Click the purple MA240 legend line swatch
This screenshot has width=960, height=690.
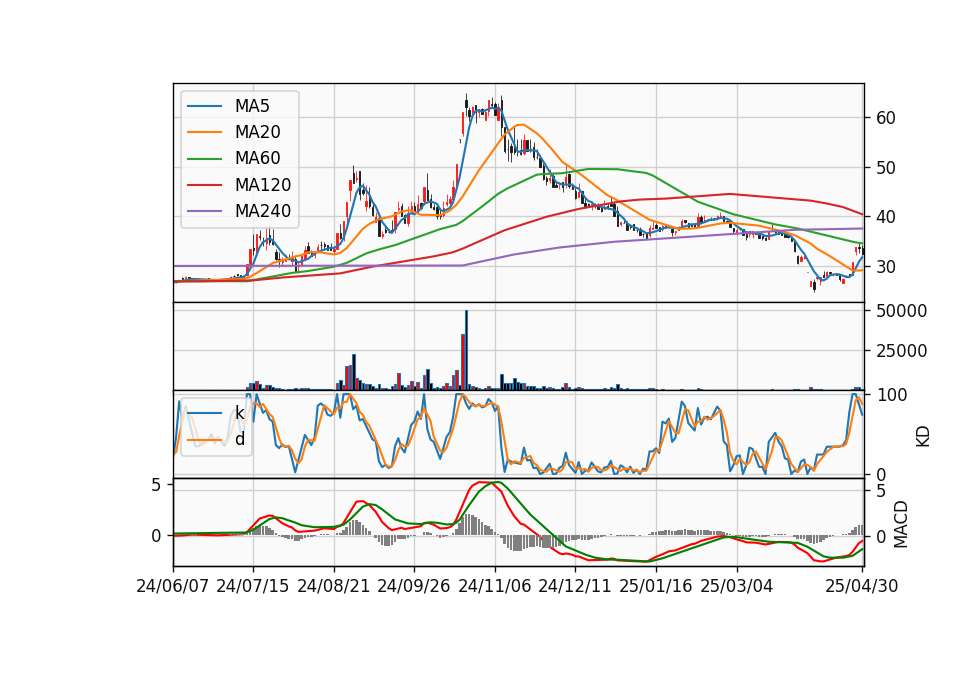pos(204,211)
